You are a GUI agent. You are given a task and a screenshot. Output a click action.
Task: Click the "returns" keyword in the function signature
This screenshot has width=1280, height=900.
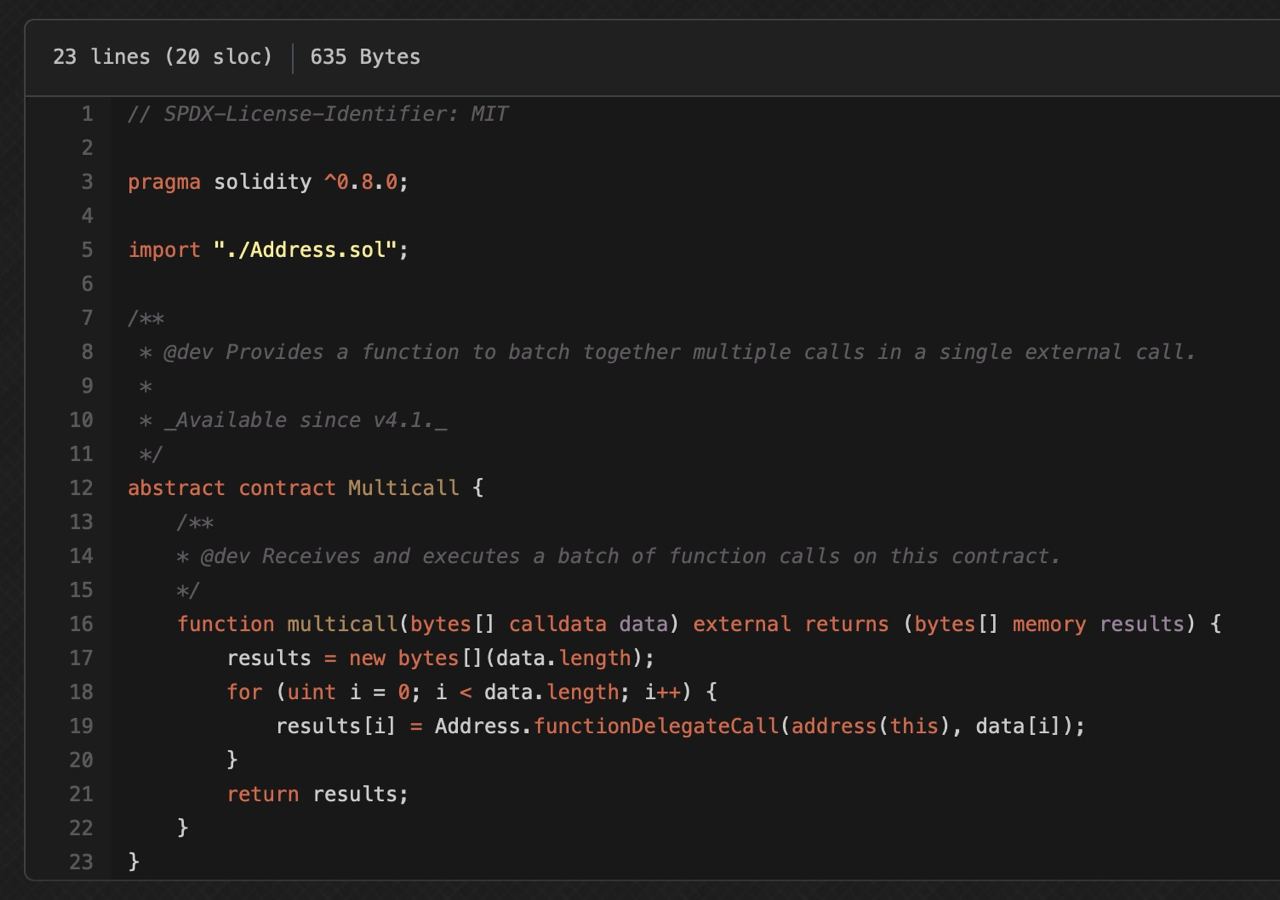pyautogui.click(x=846, y=624)
